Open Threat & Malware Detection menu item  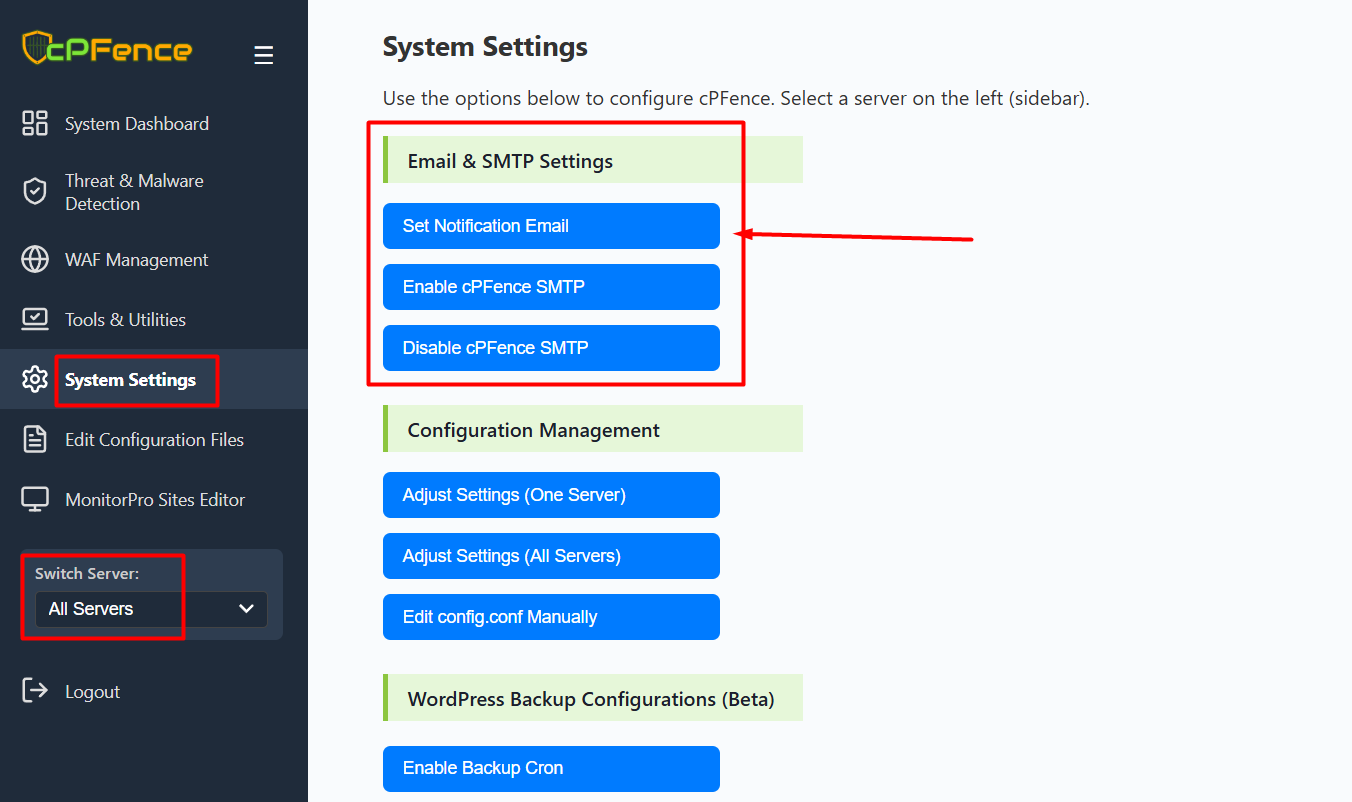click(134, 192)
